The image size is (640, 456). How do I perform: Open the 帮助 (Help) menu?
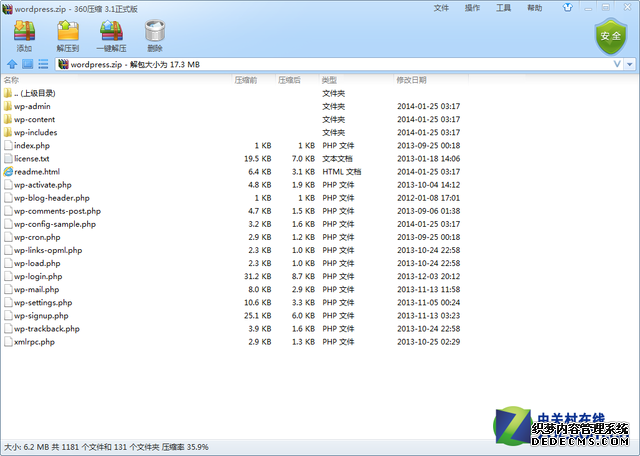coord(535,8)
